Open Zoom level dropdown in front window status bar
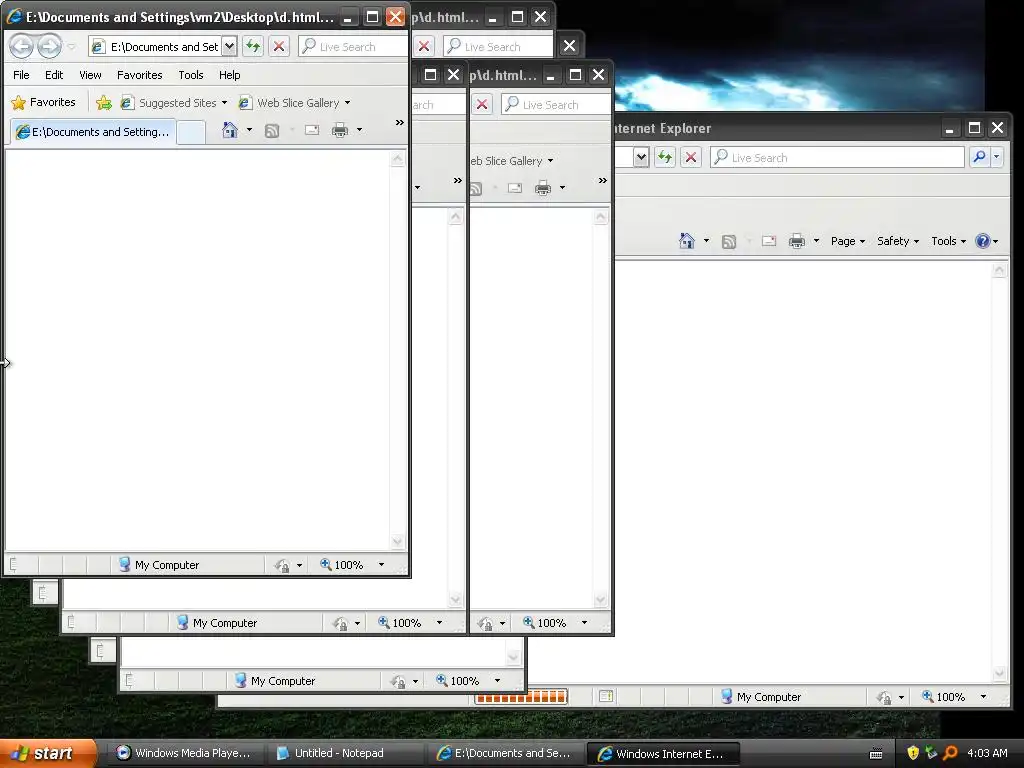Viewport: 1024px width, 768px height. coord(381,565)
